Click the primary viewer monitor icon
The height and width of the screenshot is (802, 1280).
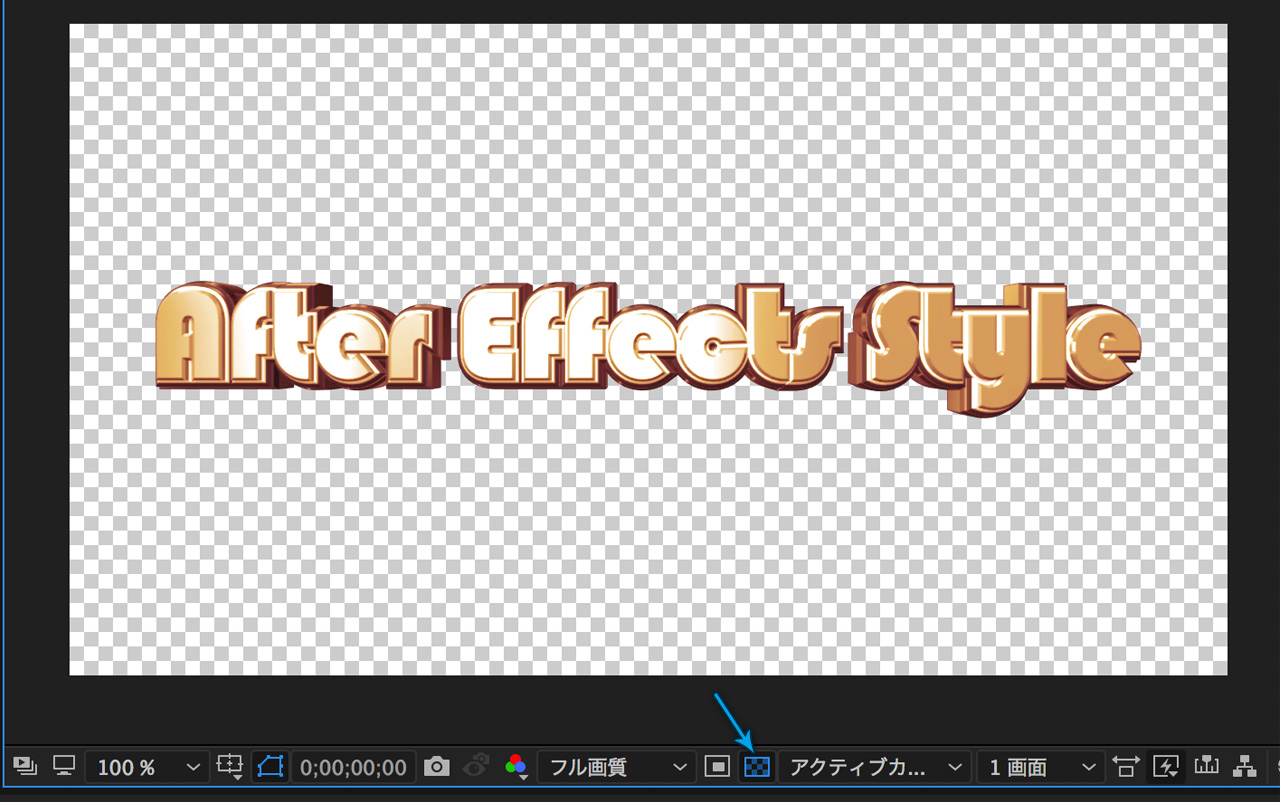[64, 767]
